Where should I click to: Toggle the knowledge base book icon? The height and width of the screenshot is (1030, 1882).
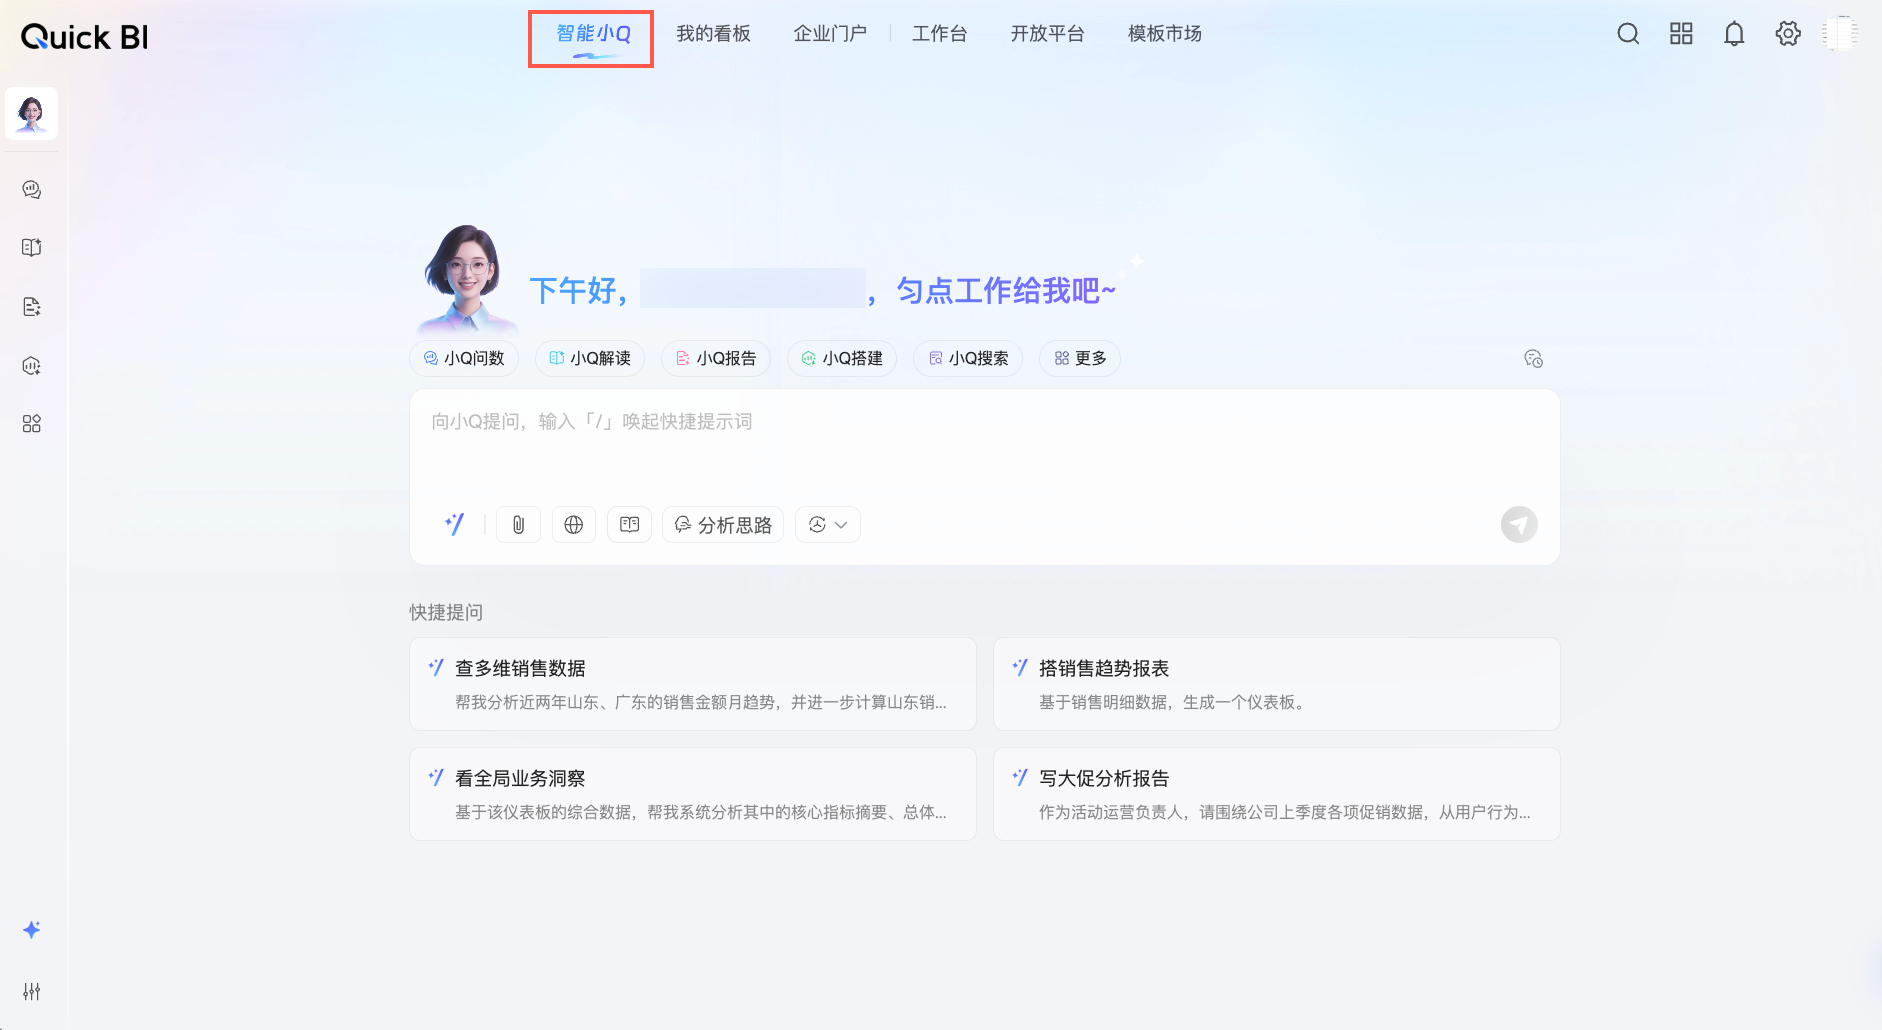629,525
